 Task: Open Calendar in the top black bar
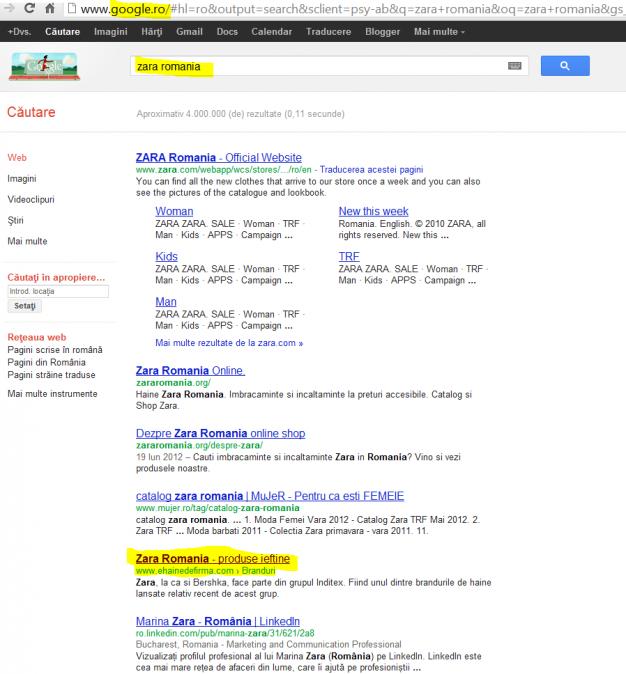click(271, 32)
